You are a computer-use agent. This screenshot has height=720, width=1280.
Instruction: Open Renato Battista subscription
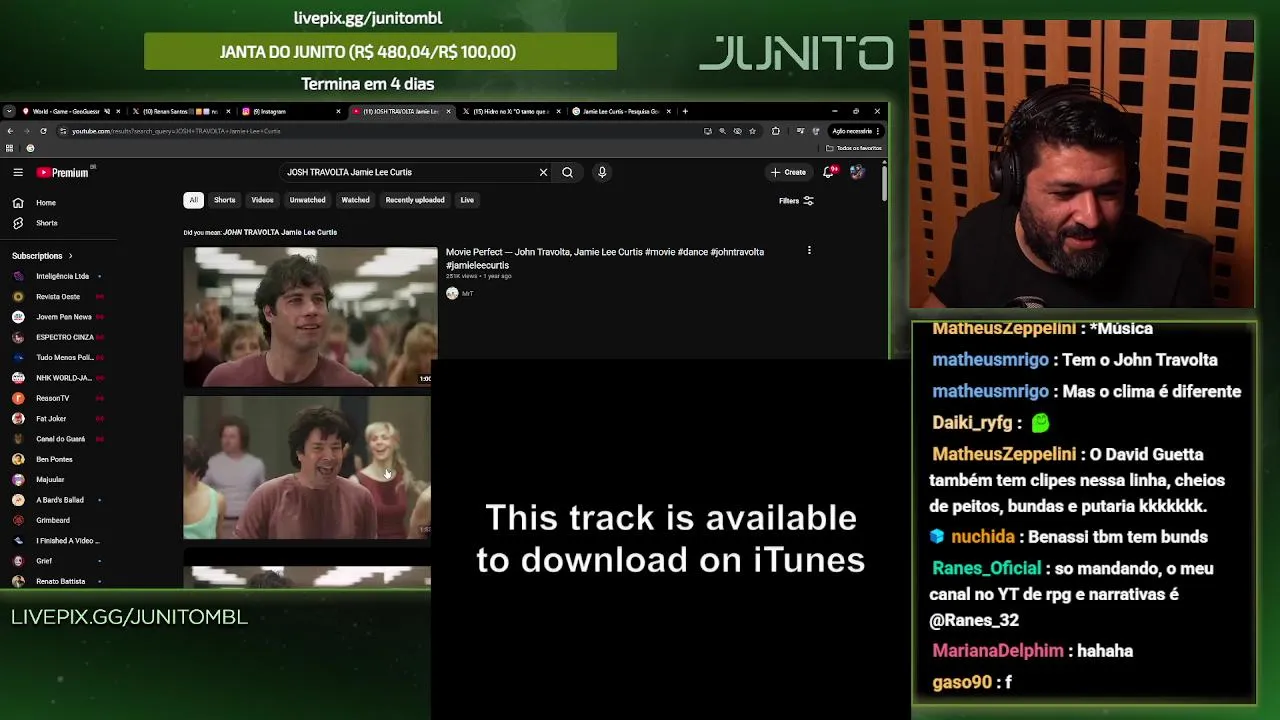(60, 581)
